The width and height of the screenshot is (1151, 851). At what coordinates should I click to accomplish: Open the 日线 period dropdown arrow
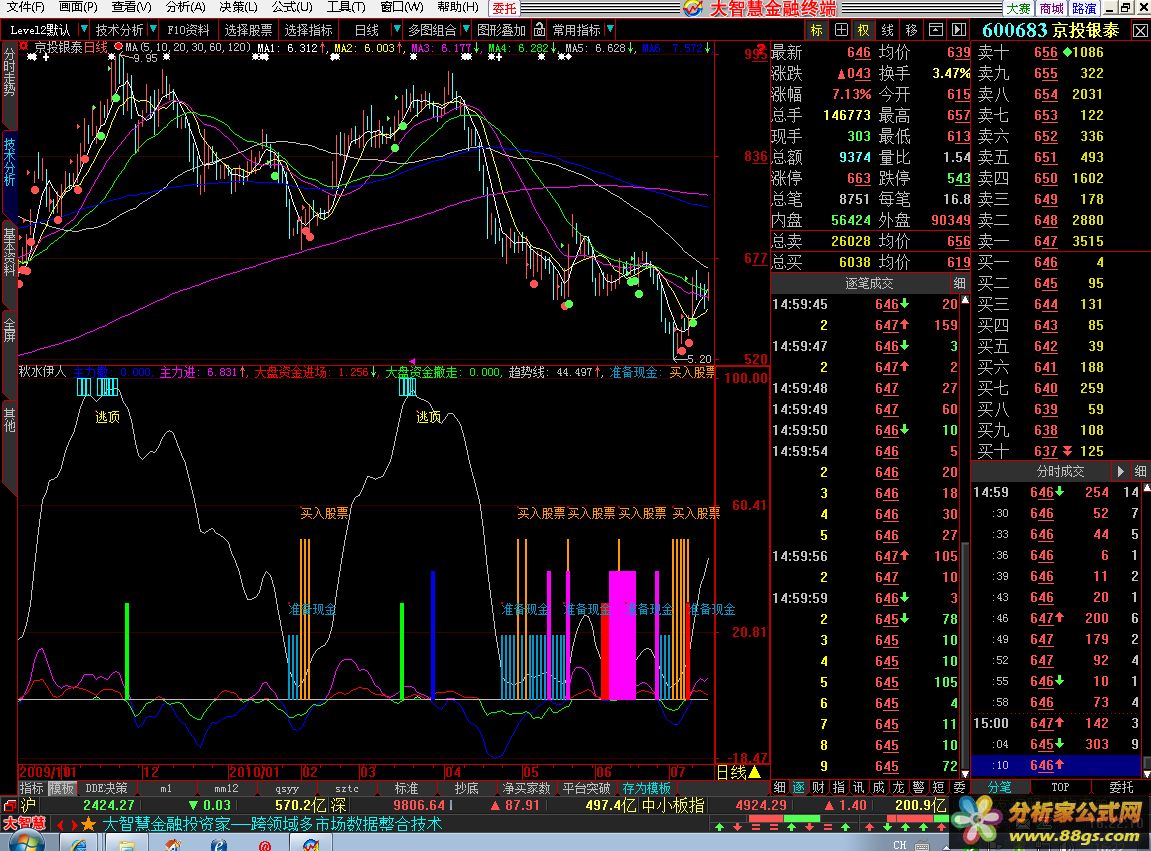pyautogui.click(x=396, y=29)
